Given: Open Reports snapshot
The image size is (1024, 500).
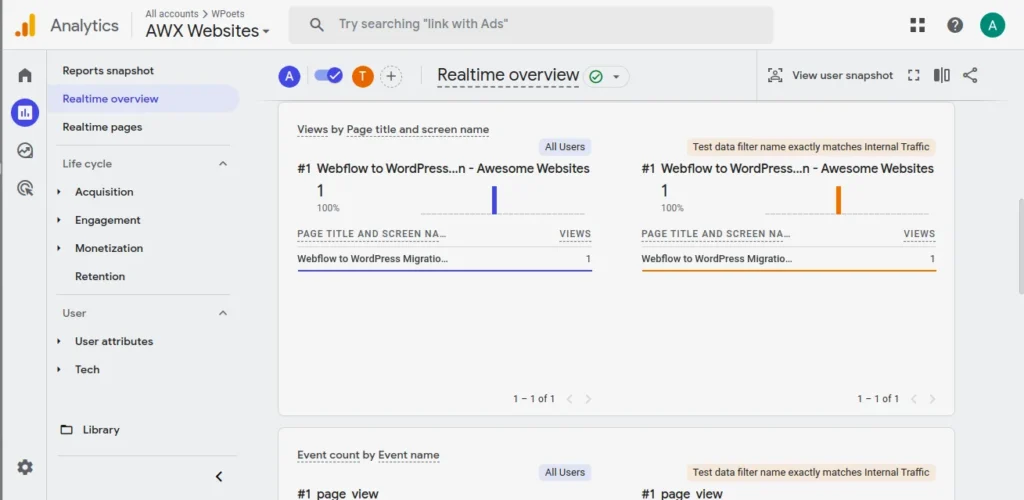Looking at the screenshot, I should point(108,70).
